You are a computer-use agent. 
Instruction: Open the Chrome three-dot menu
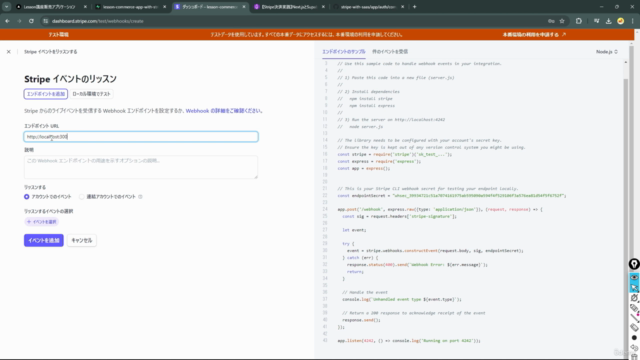click(632, 21)
